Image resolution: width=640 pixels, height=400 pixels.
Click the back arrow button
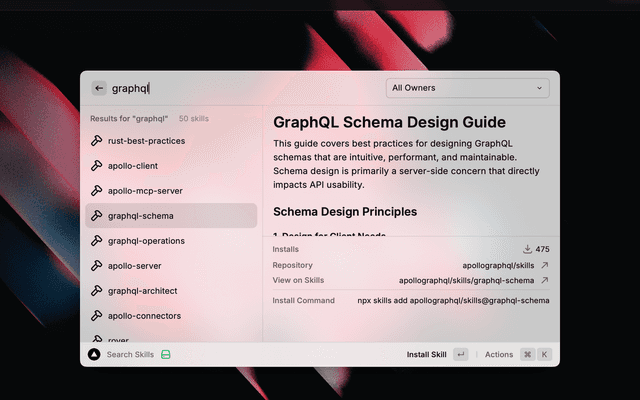click(99, 88)
